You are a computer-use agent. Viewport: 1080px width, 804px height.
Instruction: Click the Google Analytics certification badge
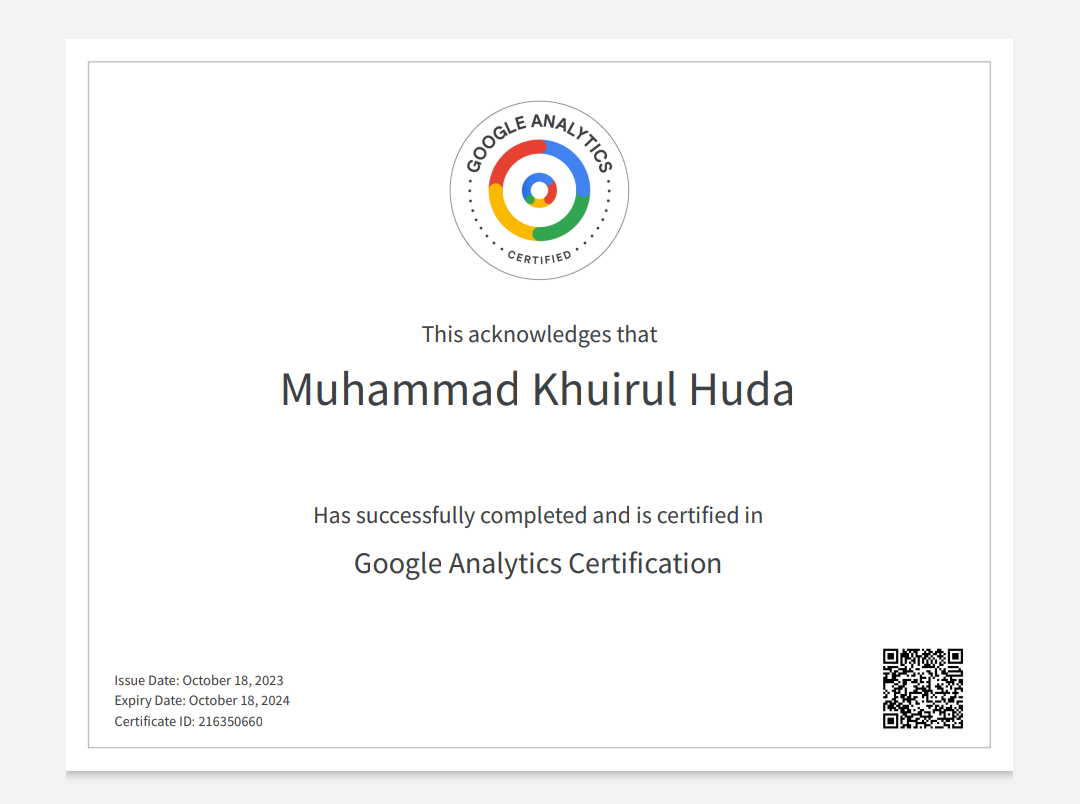tap(539, 189)
